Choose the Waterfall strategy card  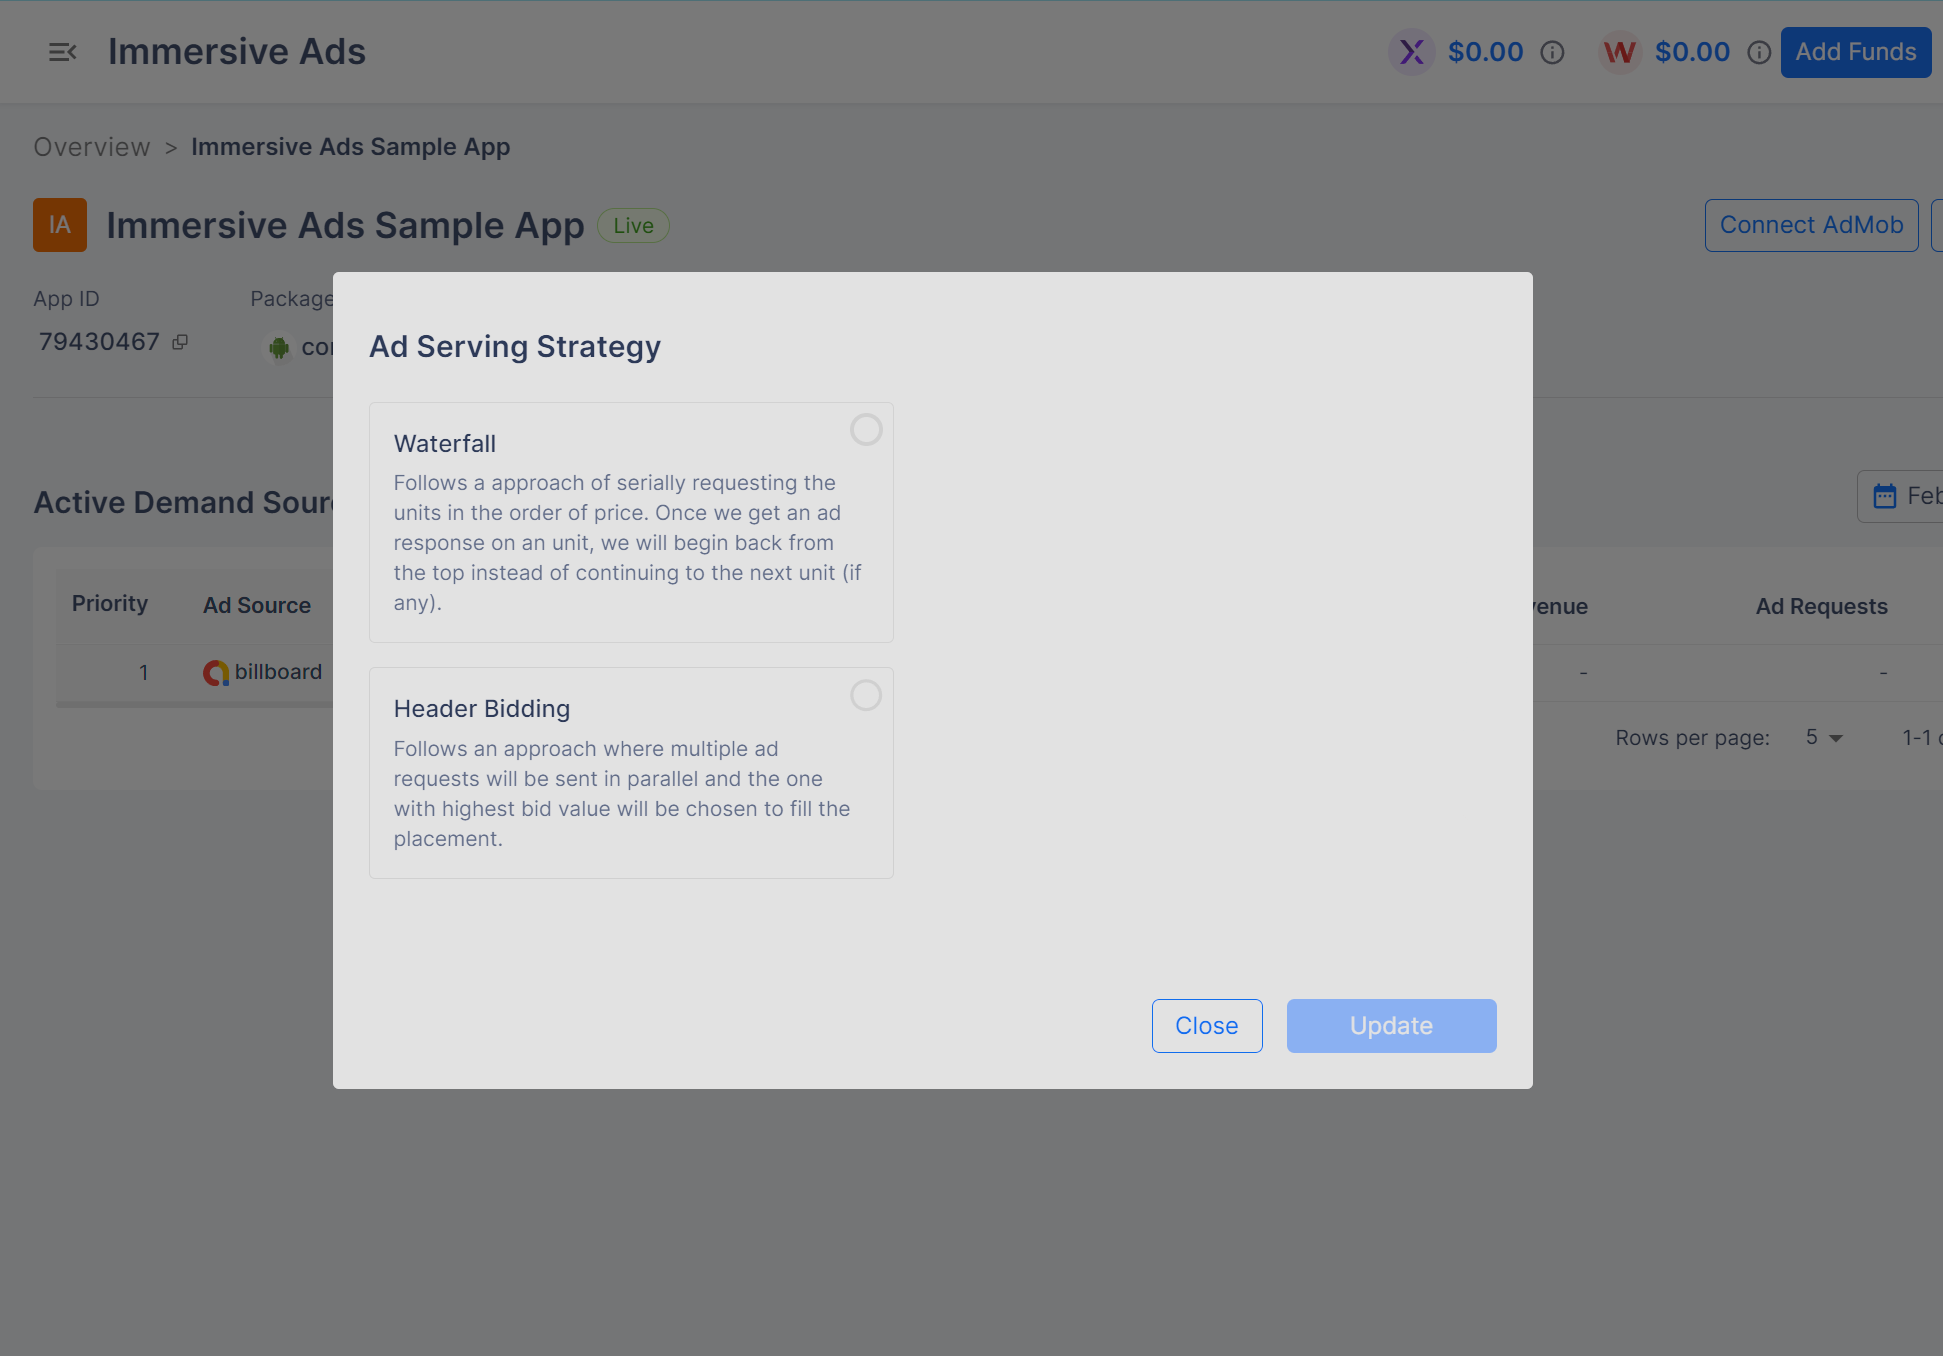coord(630,522)
